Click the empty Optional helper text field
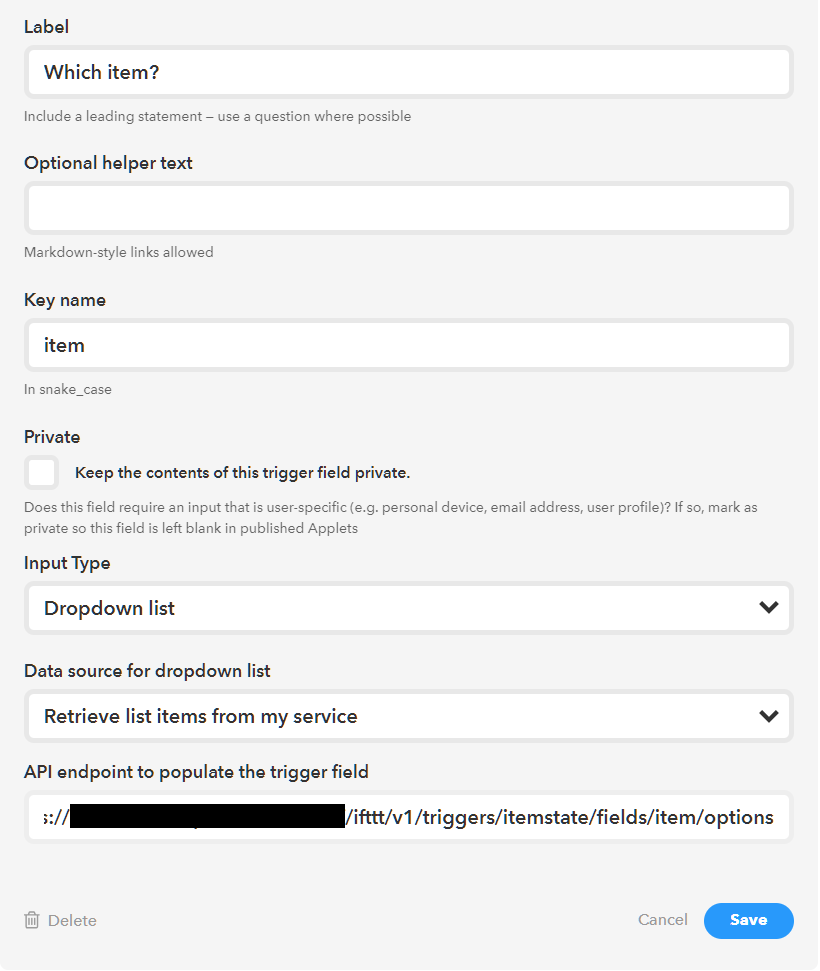This screenshot has width=820, height=971. click(410, 208)
